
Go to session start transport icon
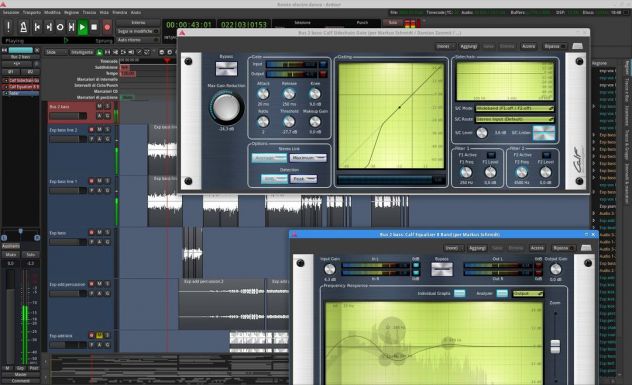pyautogui.click(x=37, y=27)
